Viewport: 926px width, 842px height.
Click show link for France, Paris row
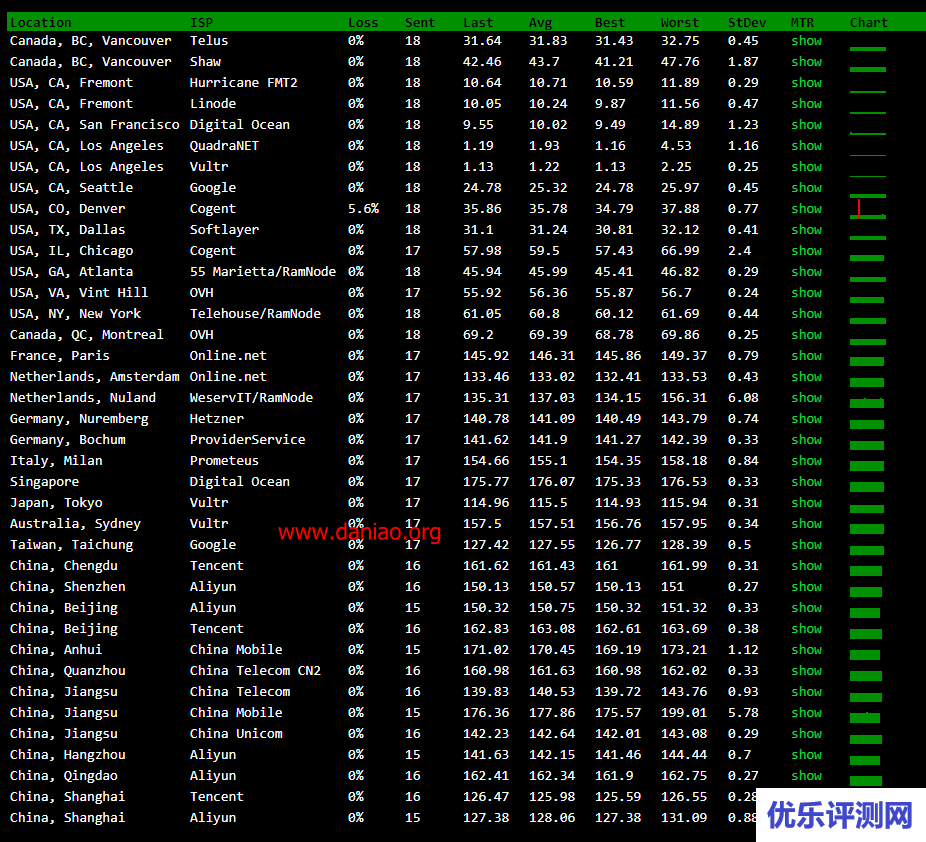[x=806, y=356]
